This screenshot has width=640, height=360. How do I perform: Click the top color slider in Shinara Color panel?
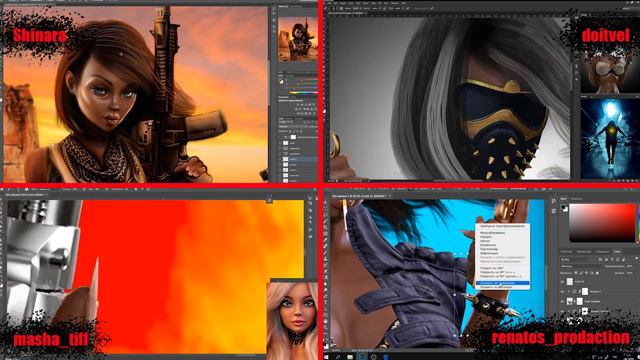click(302, 80)
